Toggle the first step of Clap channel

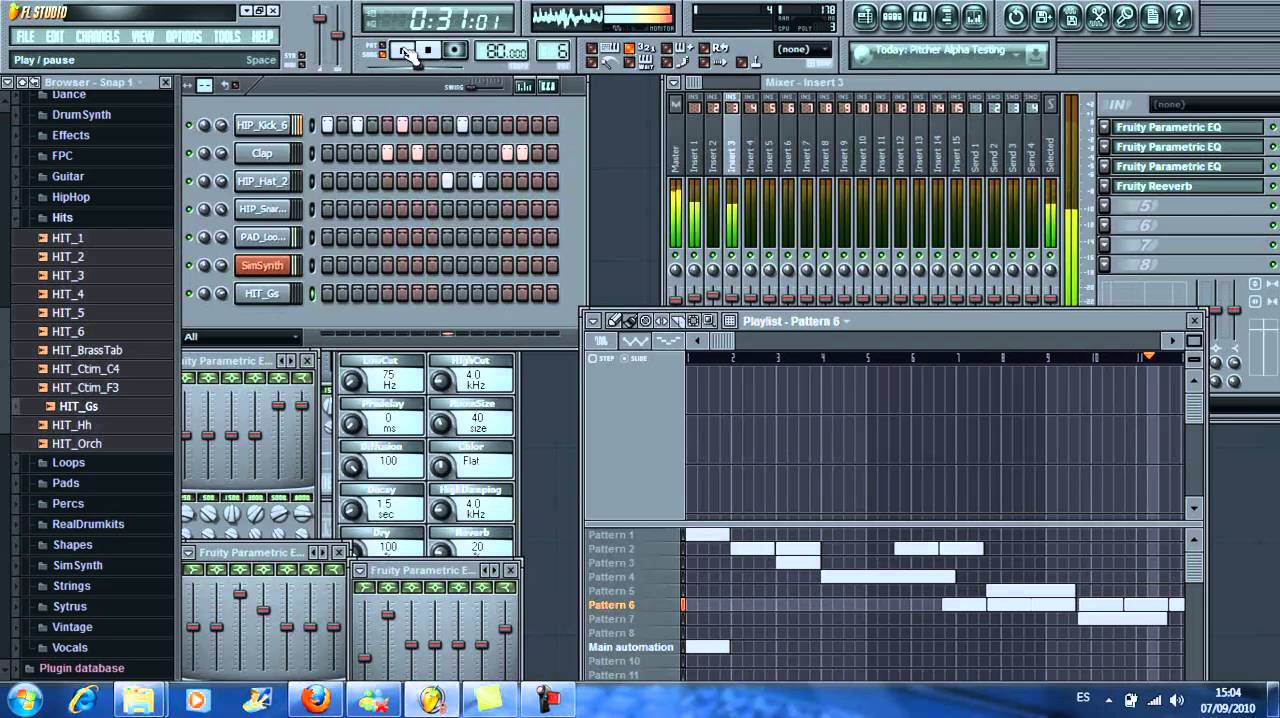point(327,153)
